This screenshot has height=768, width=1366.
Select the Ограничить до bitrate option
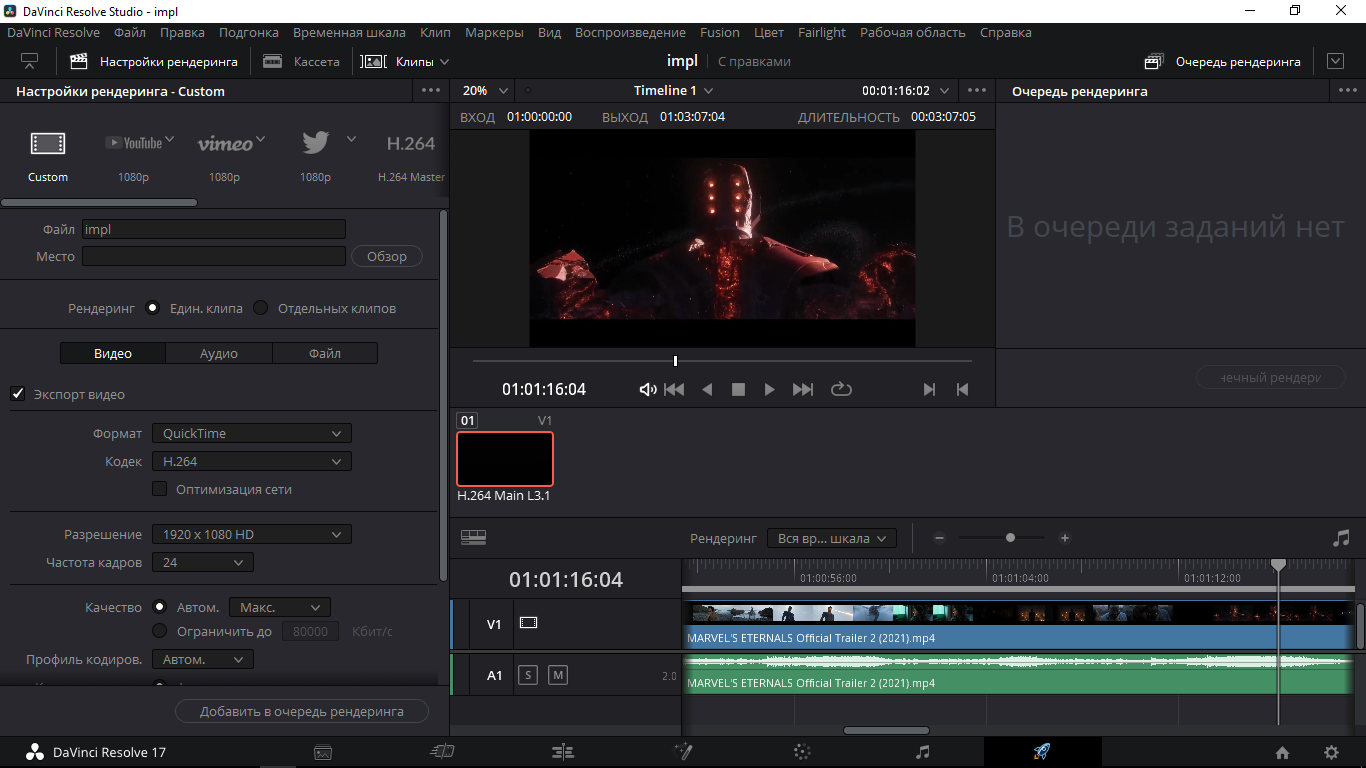tap(159, 631)
